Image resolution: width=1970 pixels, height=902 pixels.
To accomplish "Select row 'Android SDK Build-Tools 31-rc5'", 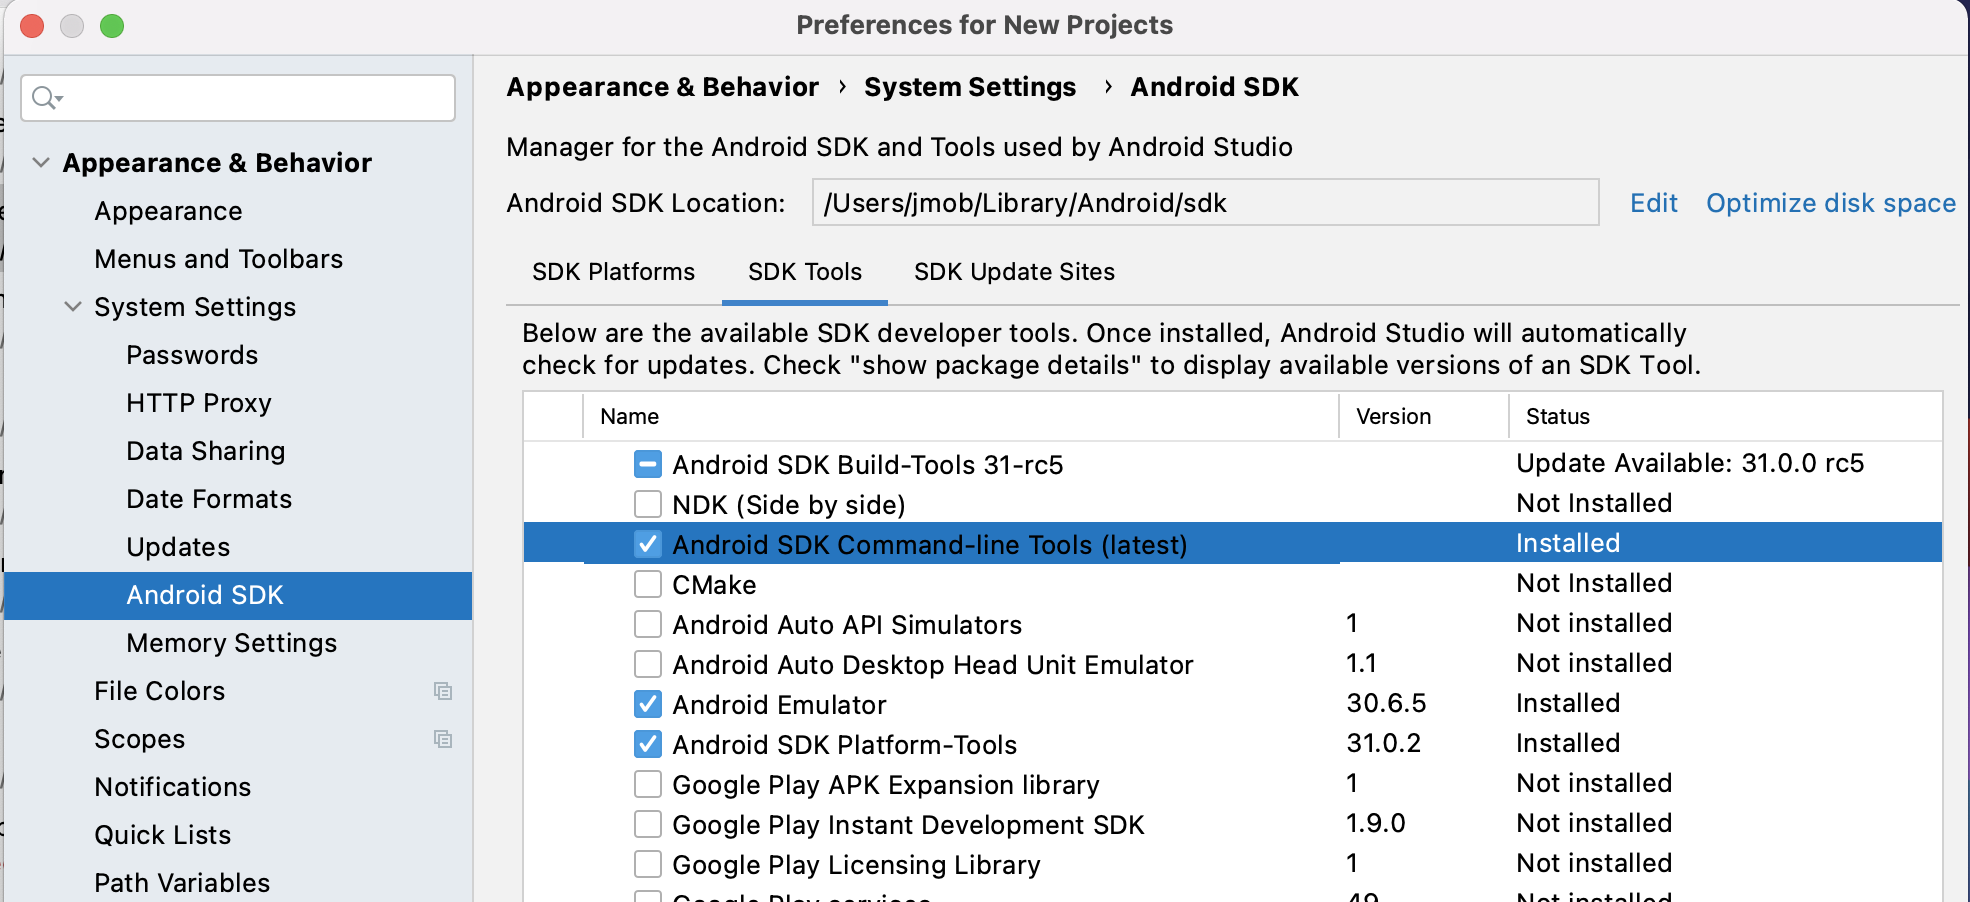I will [1232, 464].
